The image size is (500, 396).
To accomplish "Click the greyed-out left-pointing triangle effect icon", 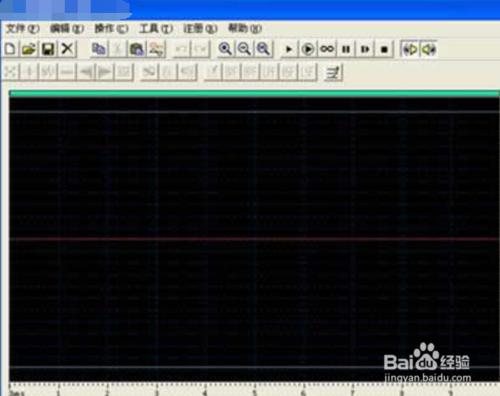I will pyautogui.click(x=86, y=72).
